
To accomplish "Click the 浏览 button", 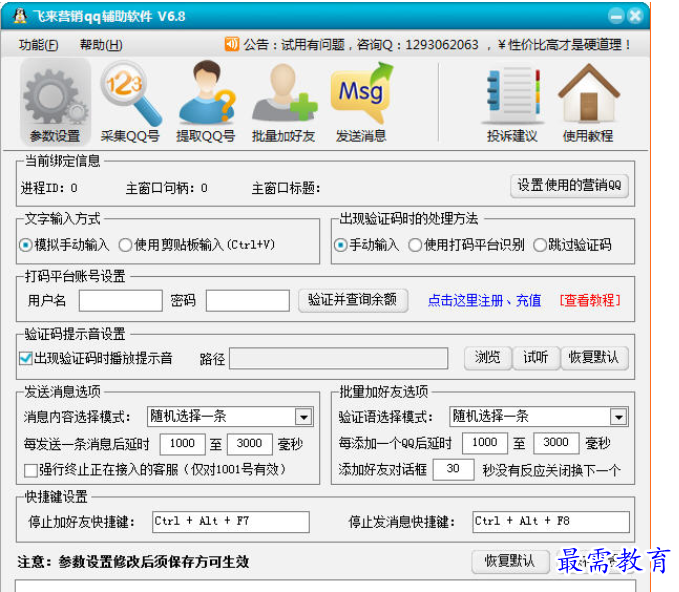I will [x=488, y=358].
